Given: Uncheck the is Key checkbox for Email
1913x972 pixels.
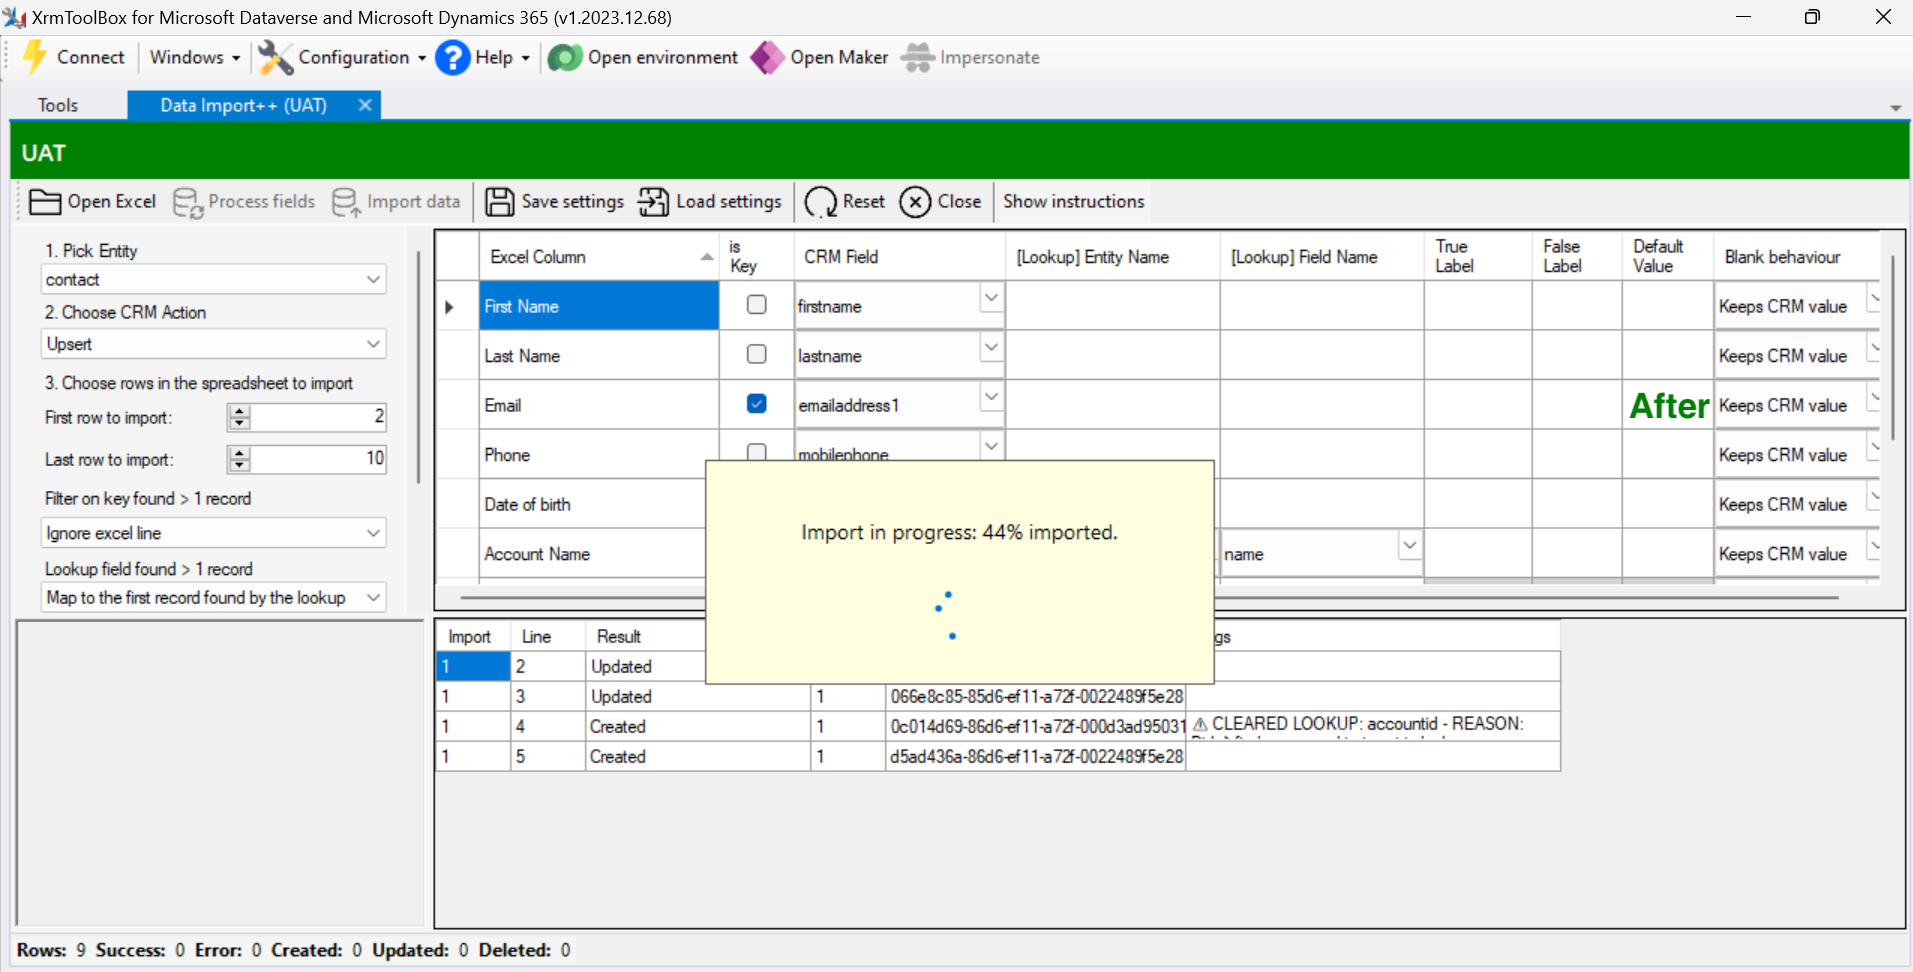Looking at the screenshot, I should (757, 403).
